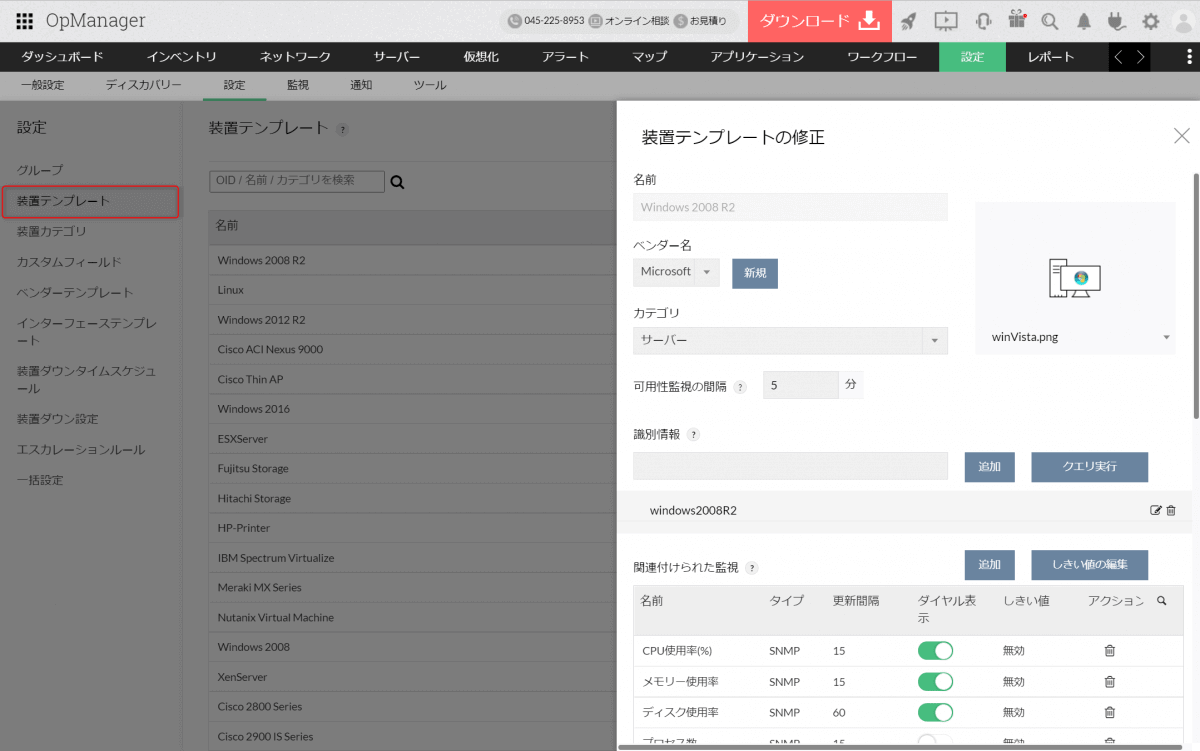This screenshot has width=1200, height=751.
Task: Click the search icon in monitor table header
Action: click(1161, 601)
